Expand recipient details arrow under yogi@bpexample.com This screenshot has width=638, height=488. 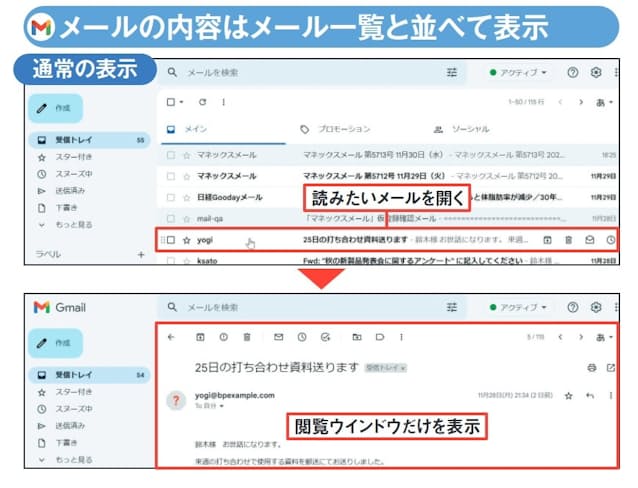point(222,406)
